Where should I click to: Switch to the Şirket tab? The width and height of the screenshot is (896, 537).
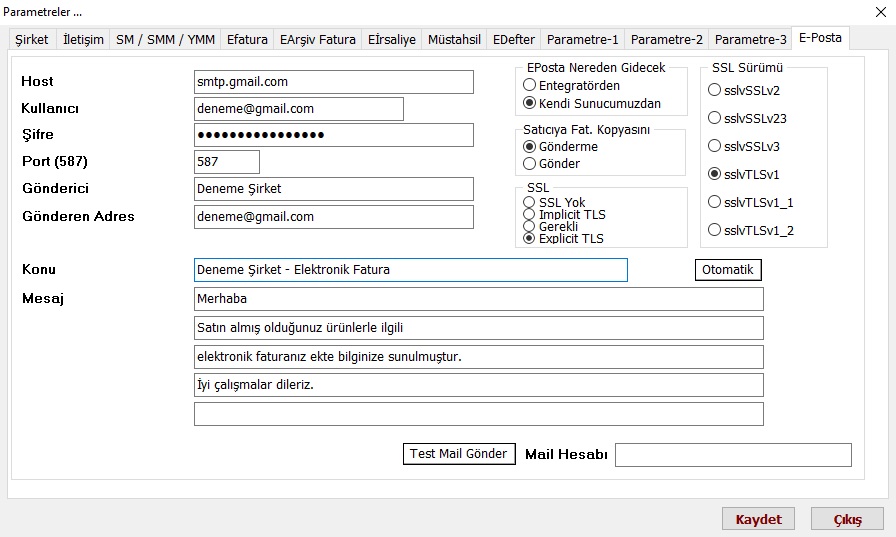[31, 40]
